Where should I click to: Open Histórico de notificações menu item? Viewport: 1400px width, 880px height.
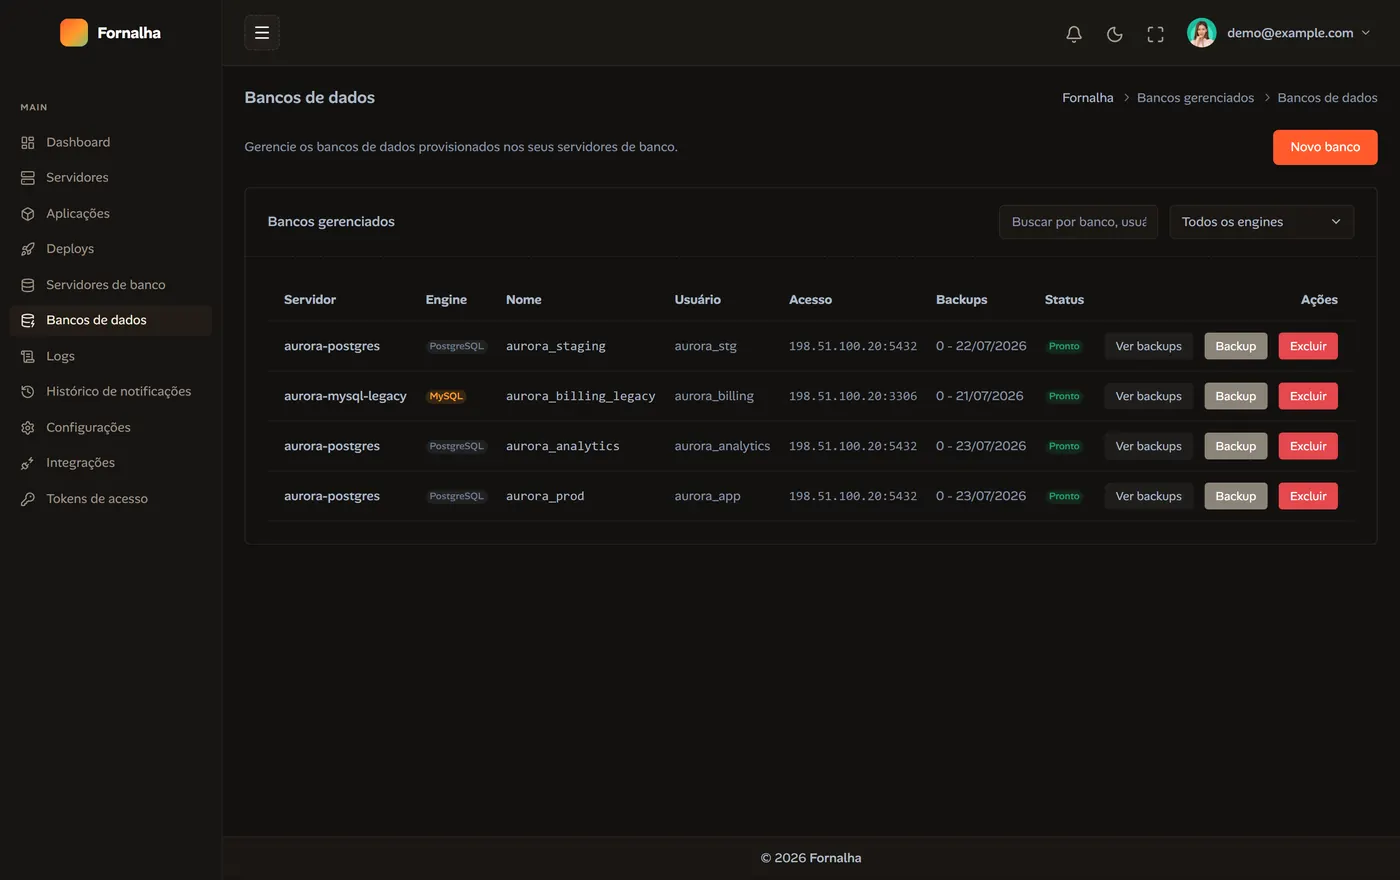coord(111,391)
